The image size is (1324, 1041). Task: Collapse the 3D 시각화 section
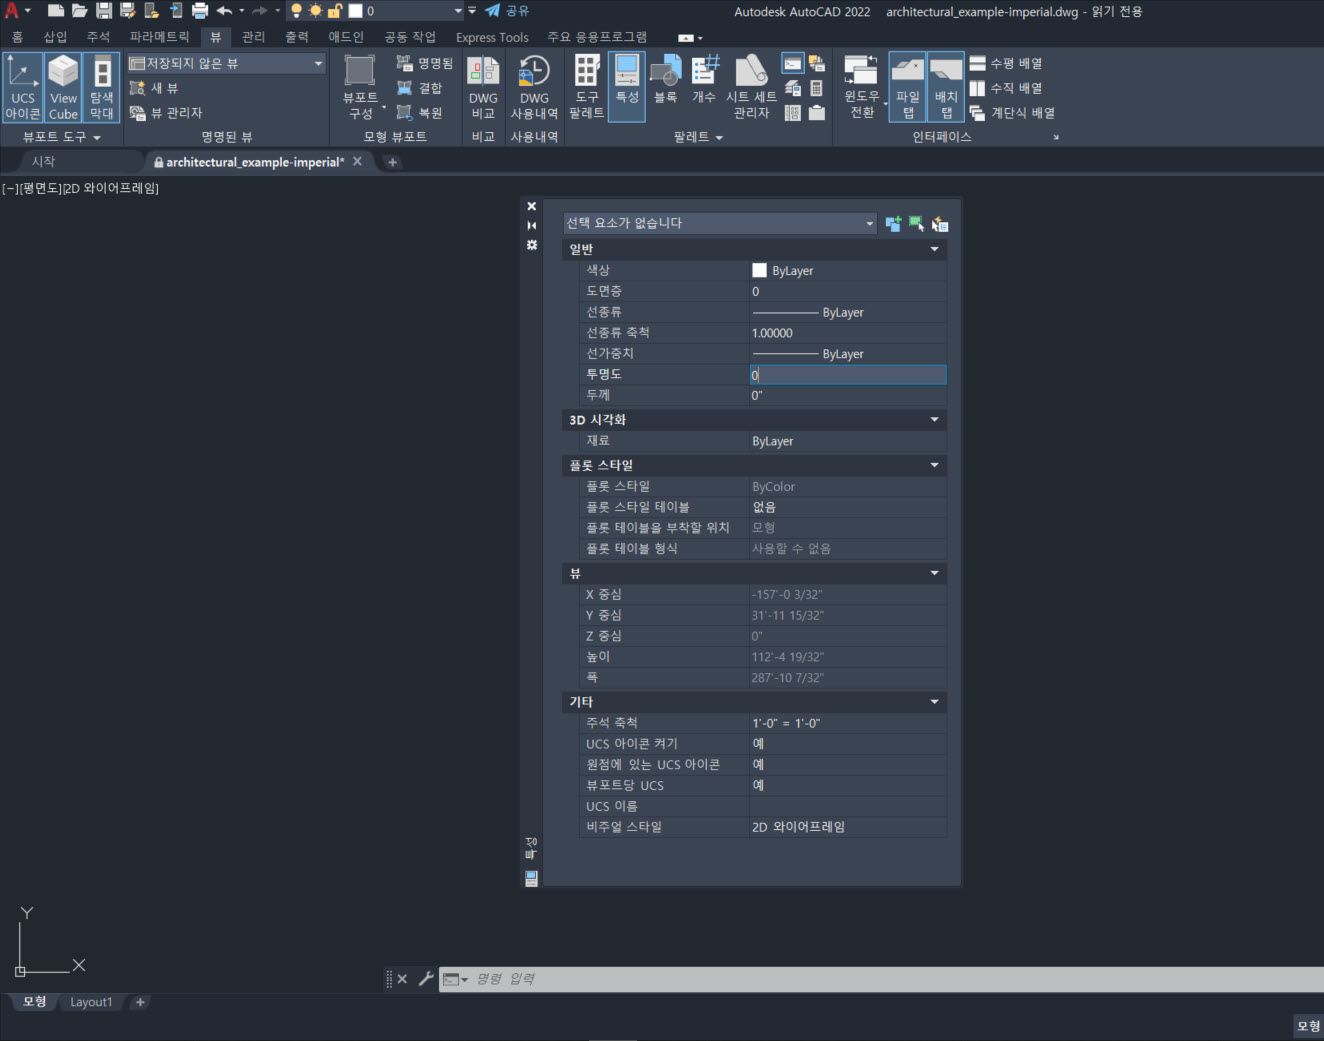(935, 420)
